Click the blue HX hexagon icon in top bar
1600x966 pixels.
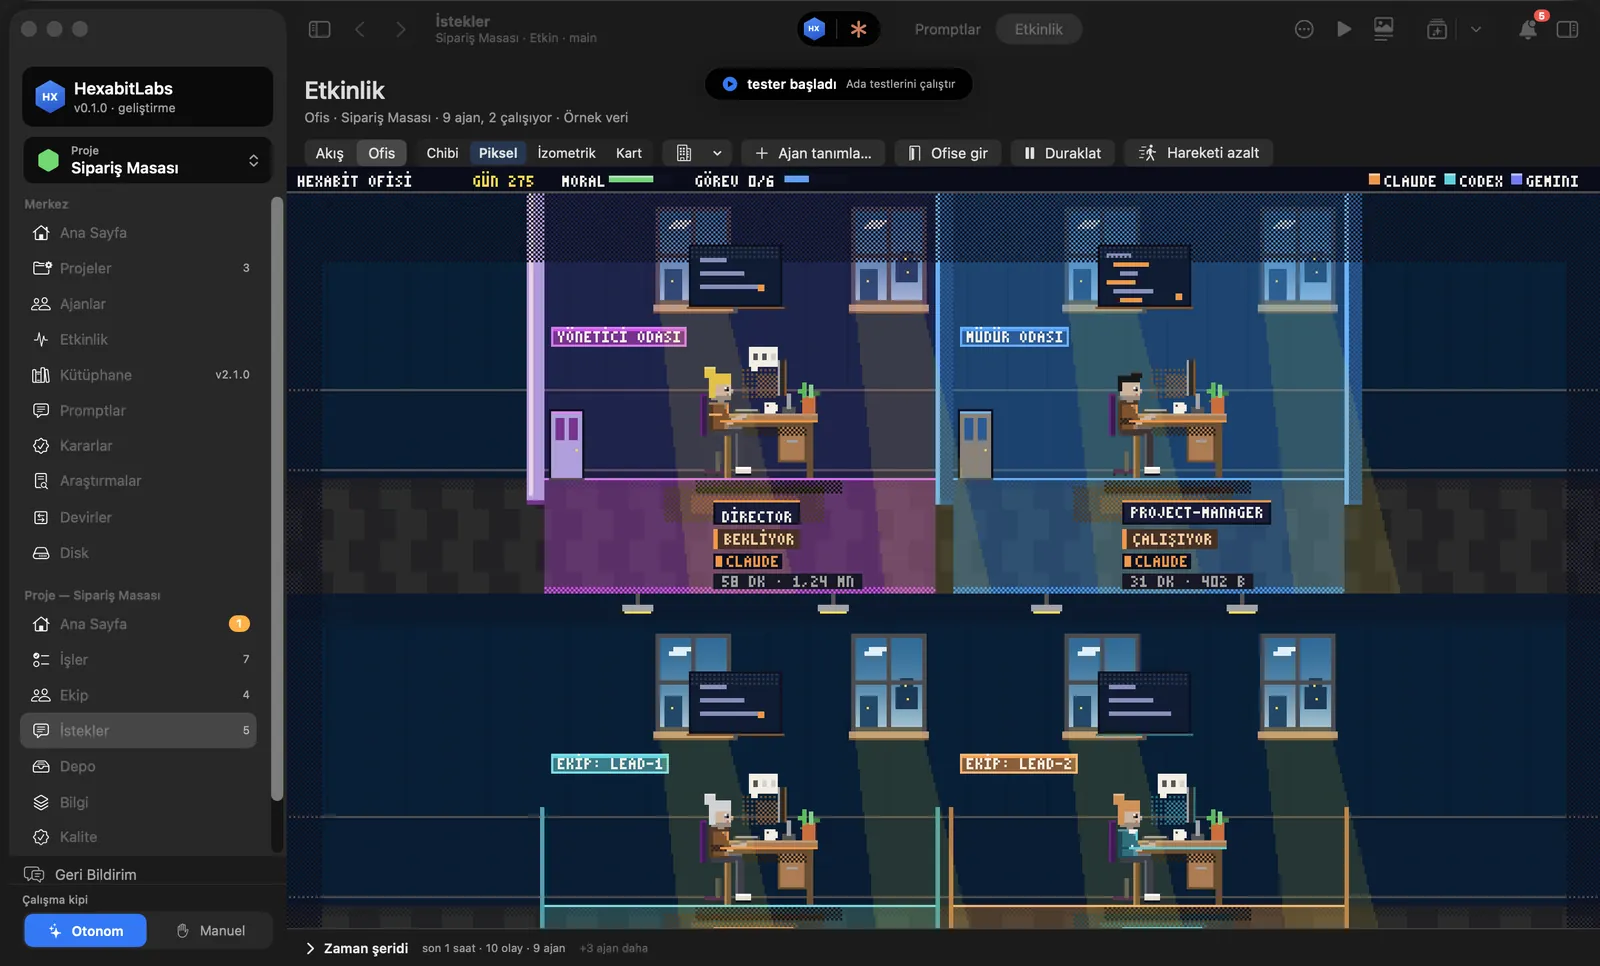pyautogui.click(x=814, y=29)
